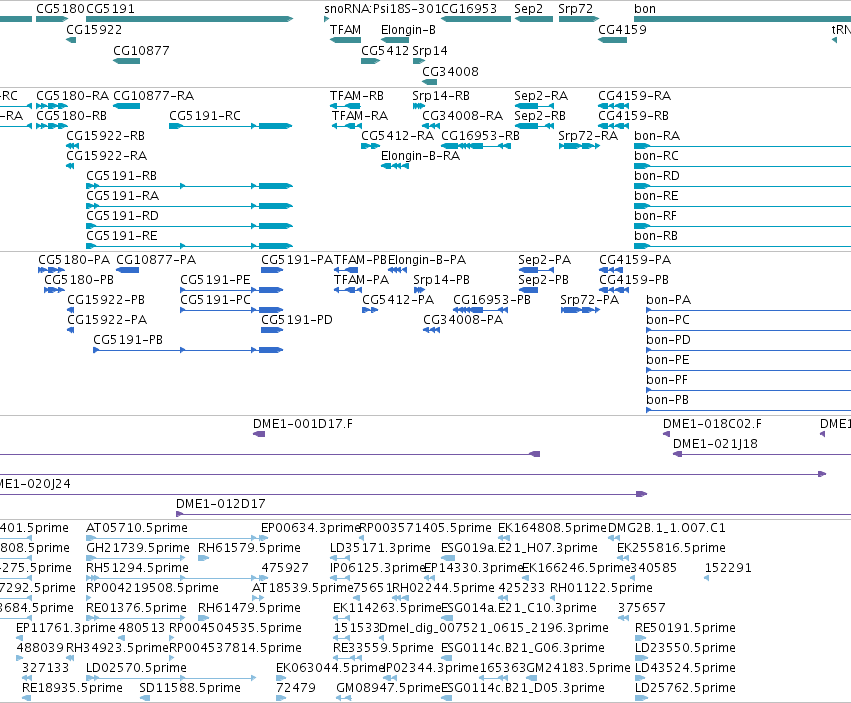Click clone DME1-021J18 label
This screenshot has height=703, width=851.
click(x=715, y=444)
